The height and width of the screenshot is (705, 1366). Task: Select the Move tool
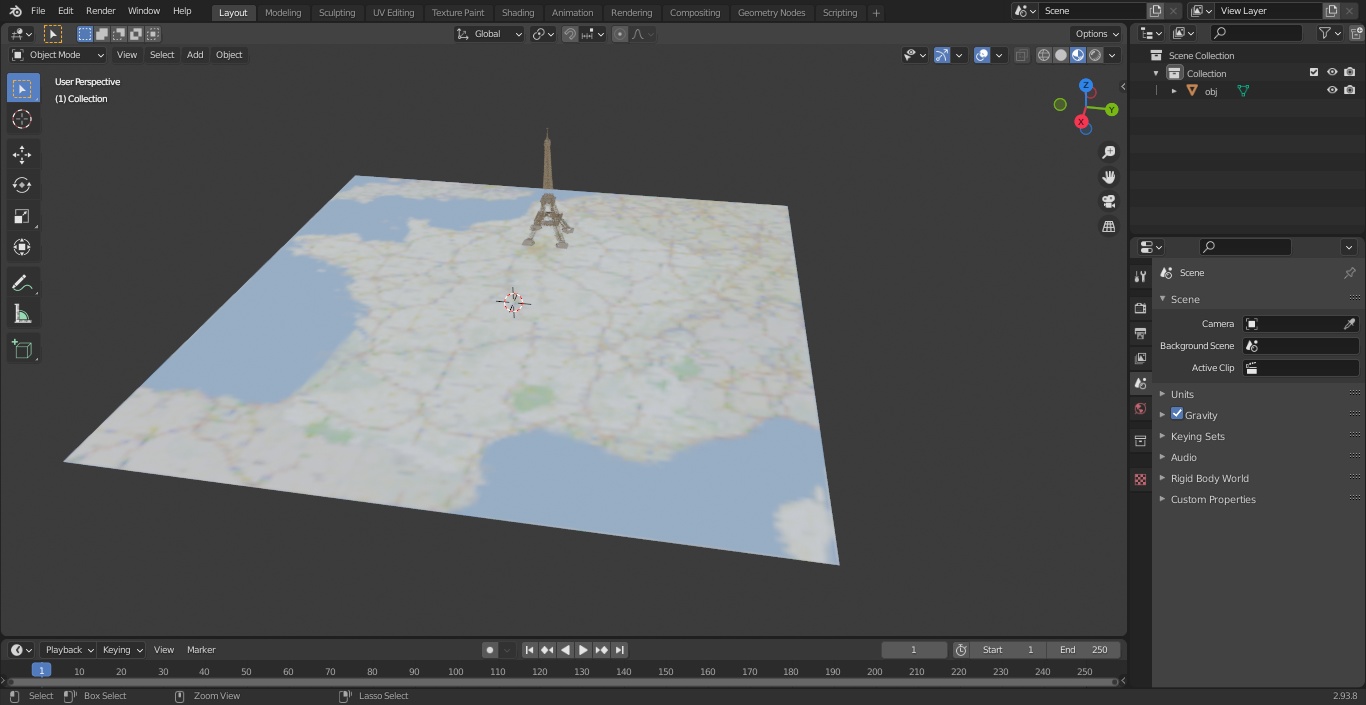tap(22, 155)
